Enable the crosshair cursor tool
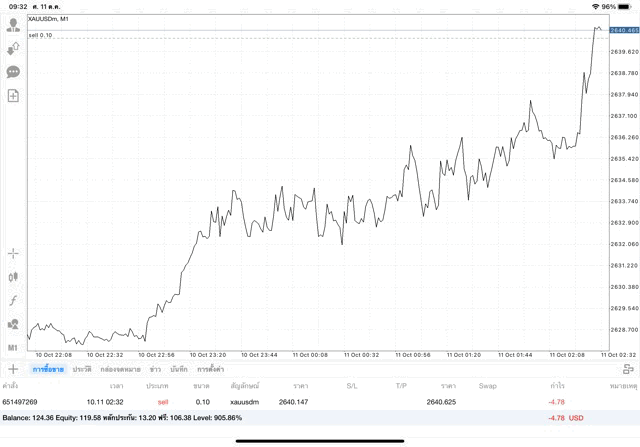 (13, 254)
